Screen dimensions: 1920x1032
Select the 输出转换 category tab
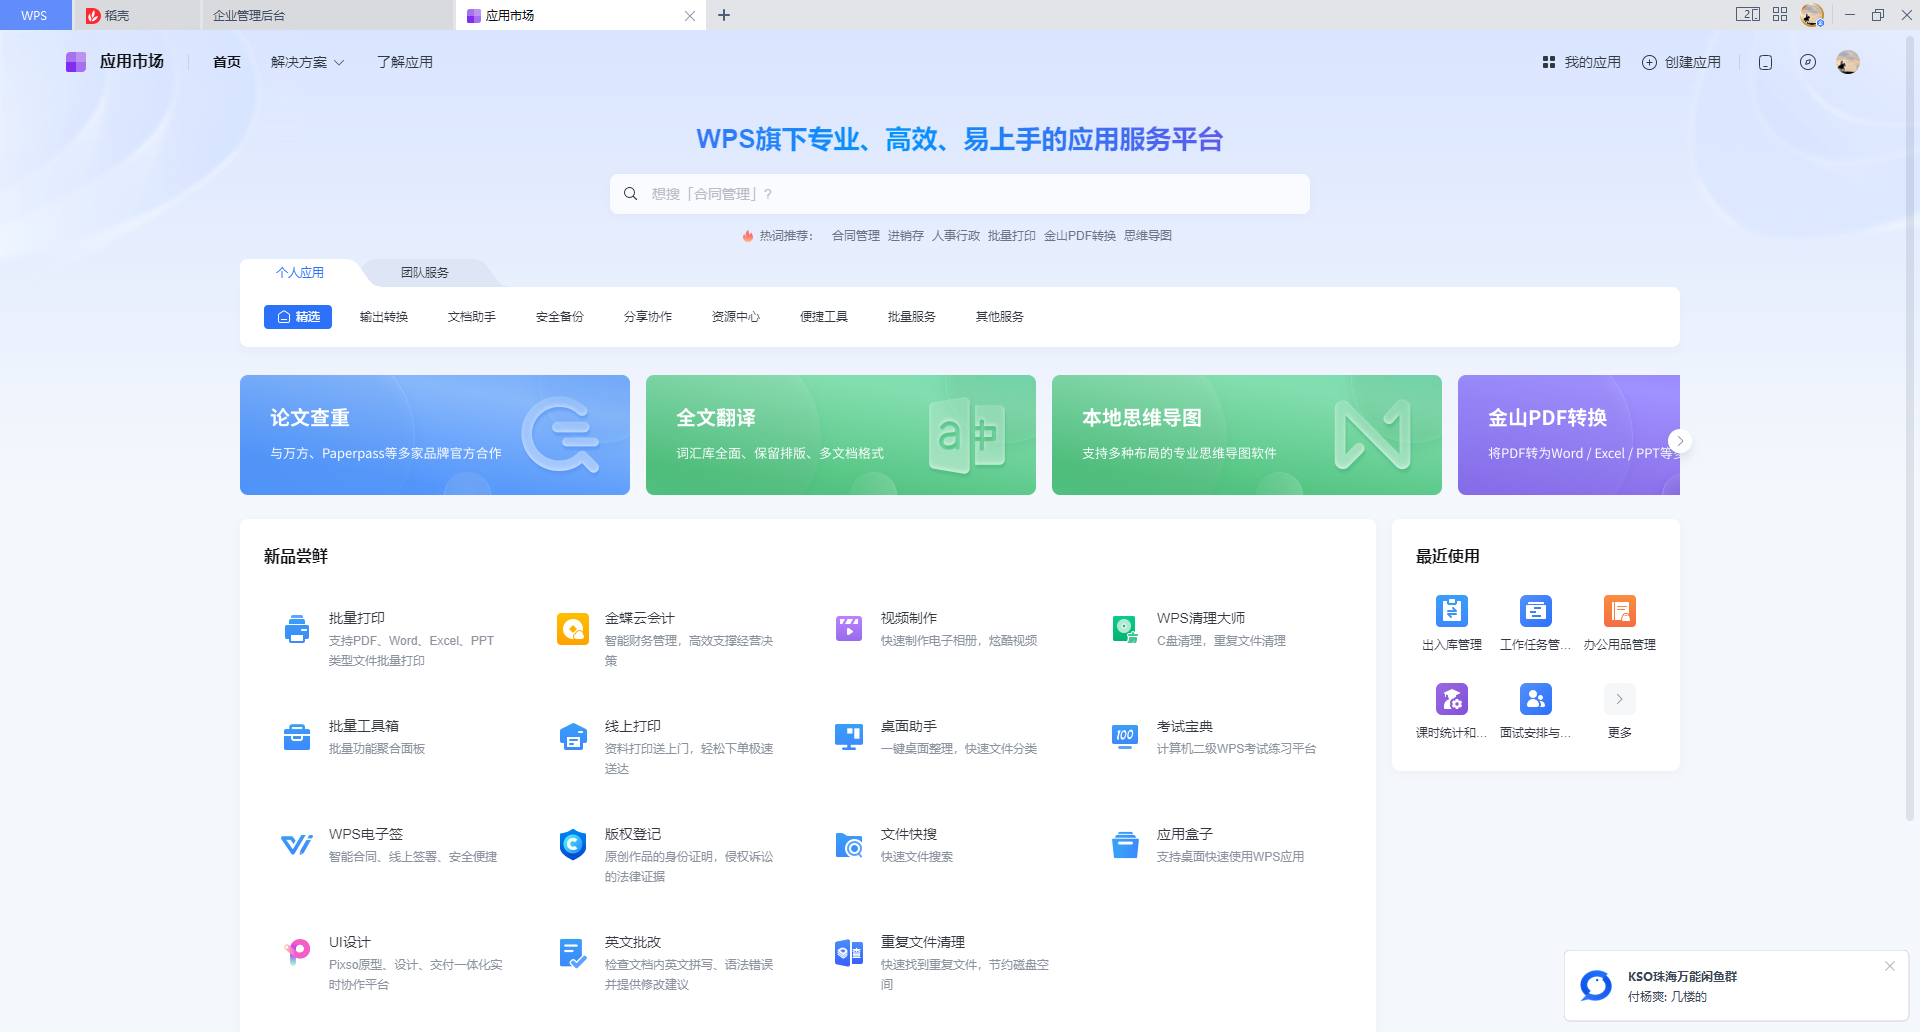pos(384,317)
